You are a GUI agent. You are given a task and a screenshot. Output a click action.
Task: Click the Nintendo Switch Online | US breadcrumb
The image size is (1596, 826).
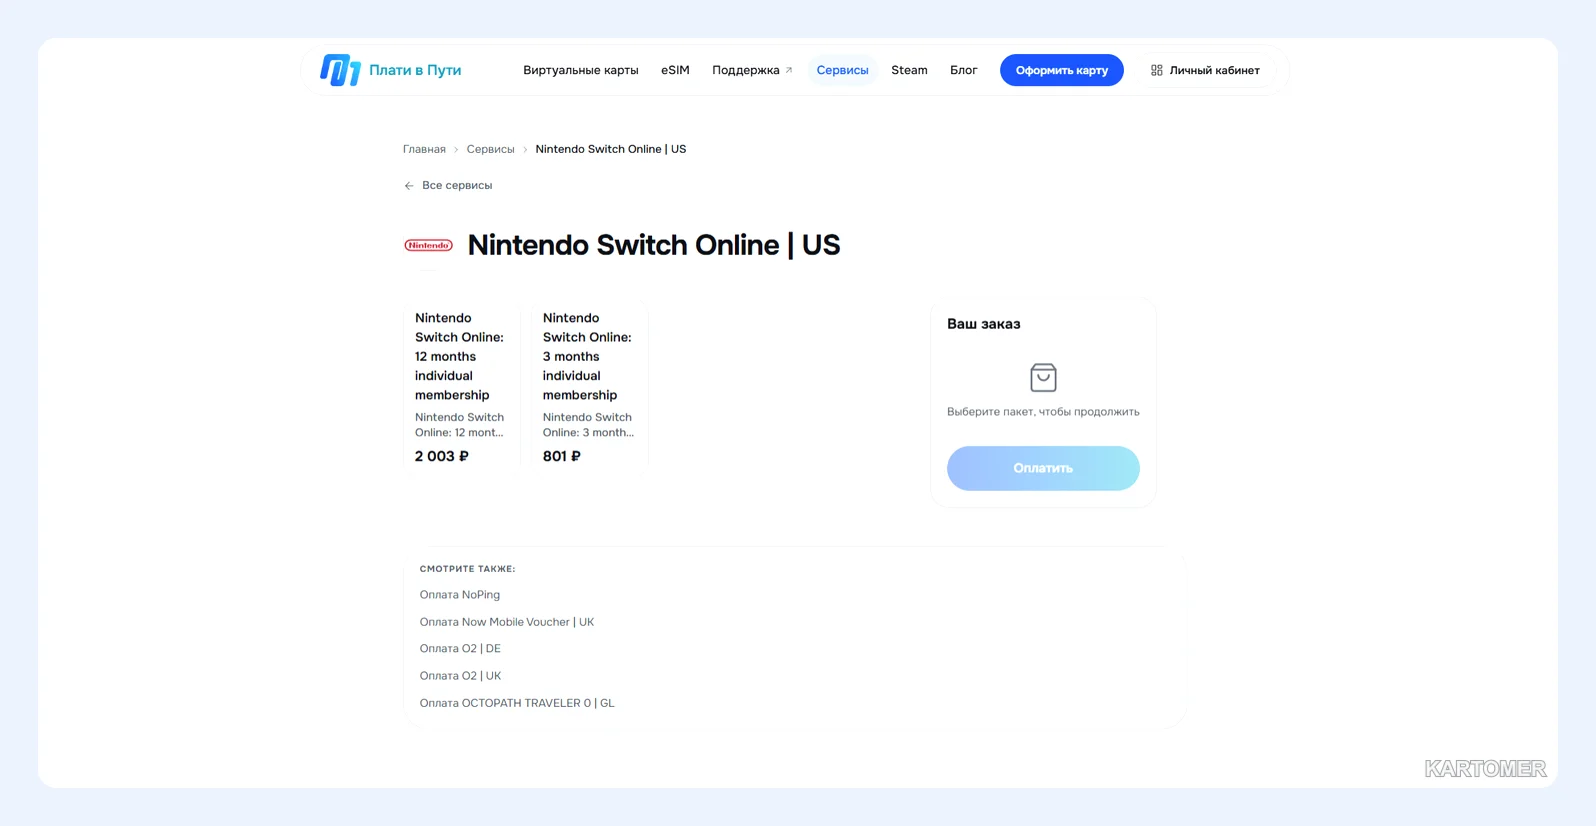coord(610,149)
